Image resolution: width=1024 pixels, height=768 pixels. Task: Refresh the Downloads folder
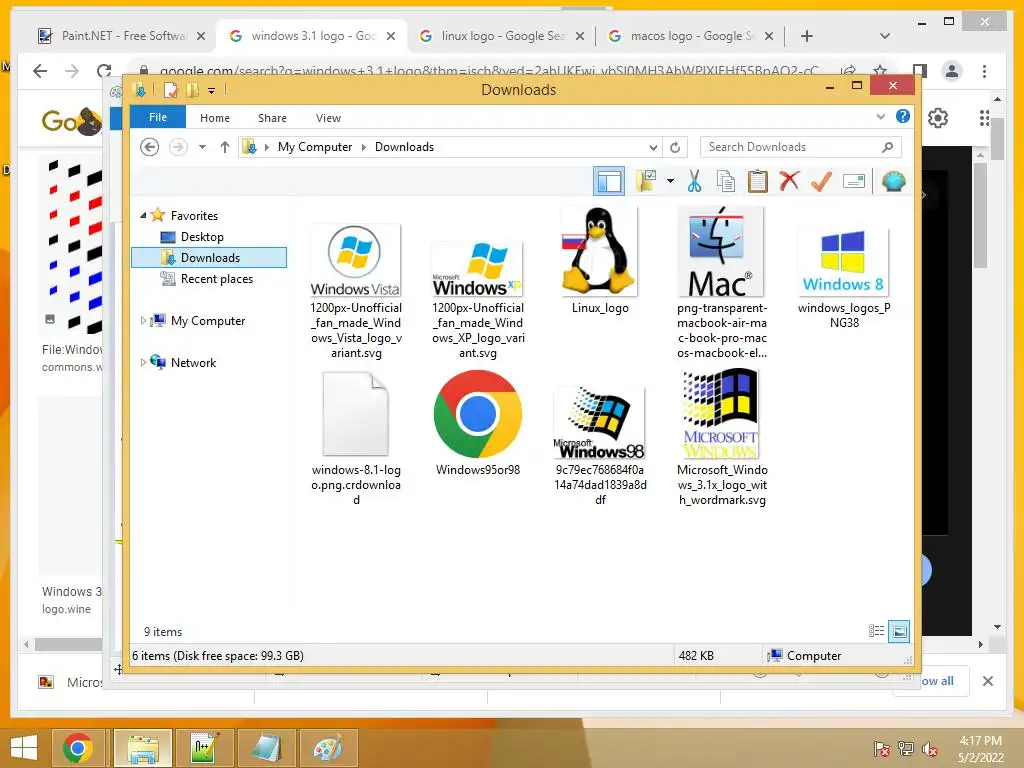[675, 148]
